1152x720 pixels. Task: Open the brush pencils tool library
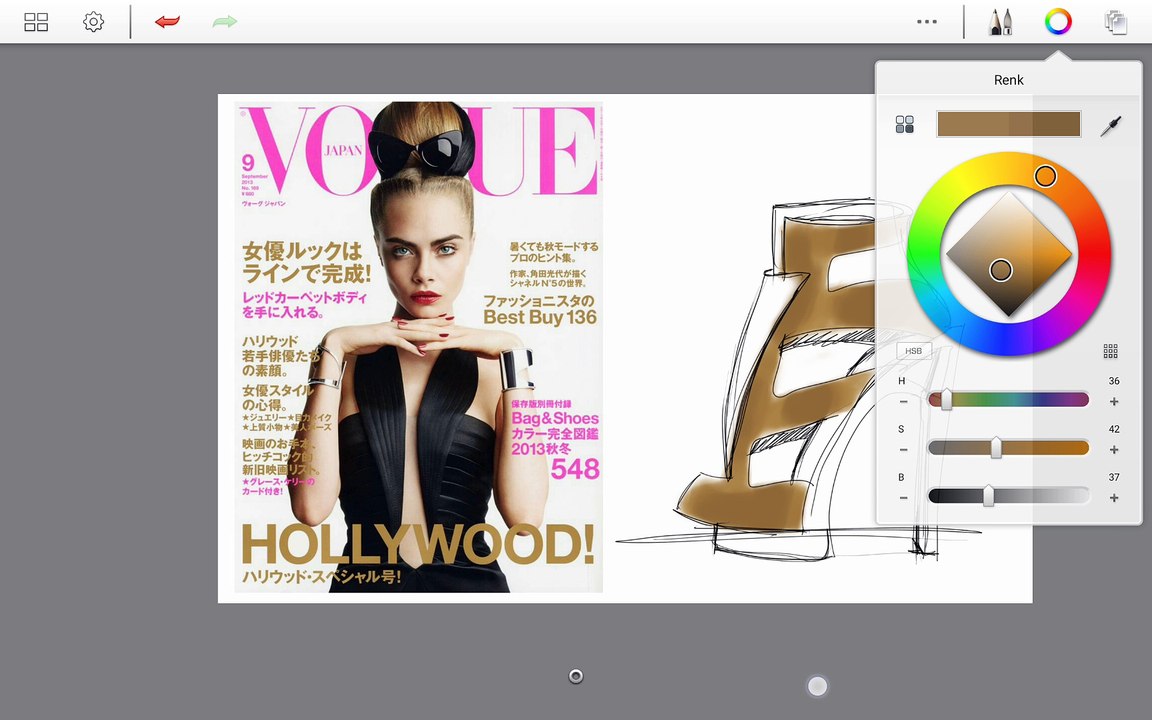[1000, 22]
